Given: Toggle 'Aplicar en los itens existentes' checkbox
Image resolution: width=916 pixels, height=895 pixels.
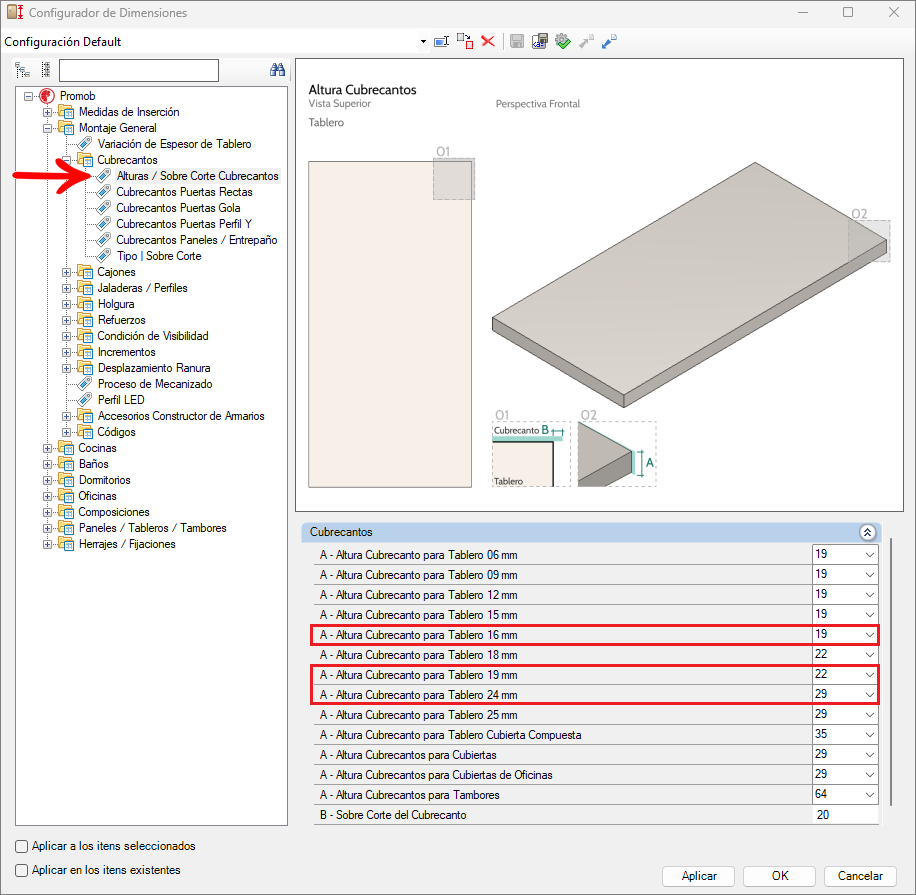Looking at the screenshot, I should click(22, 870).
